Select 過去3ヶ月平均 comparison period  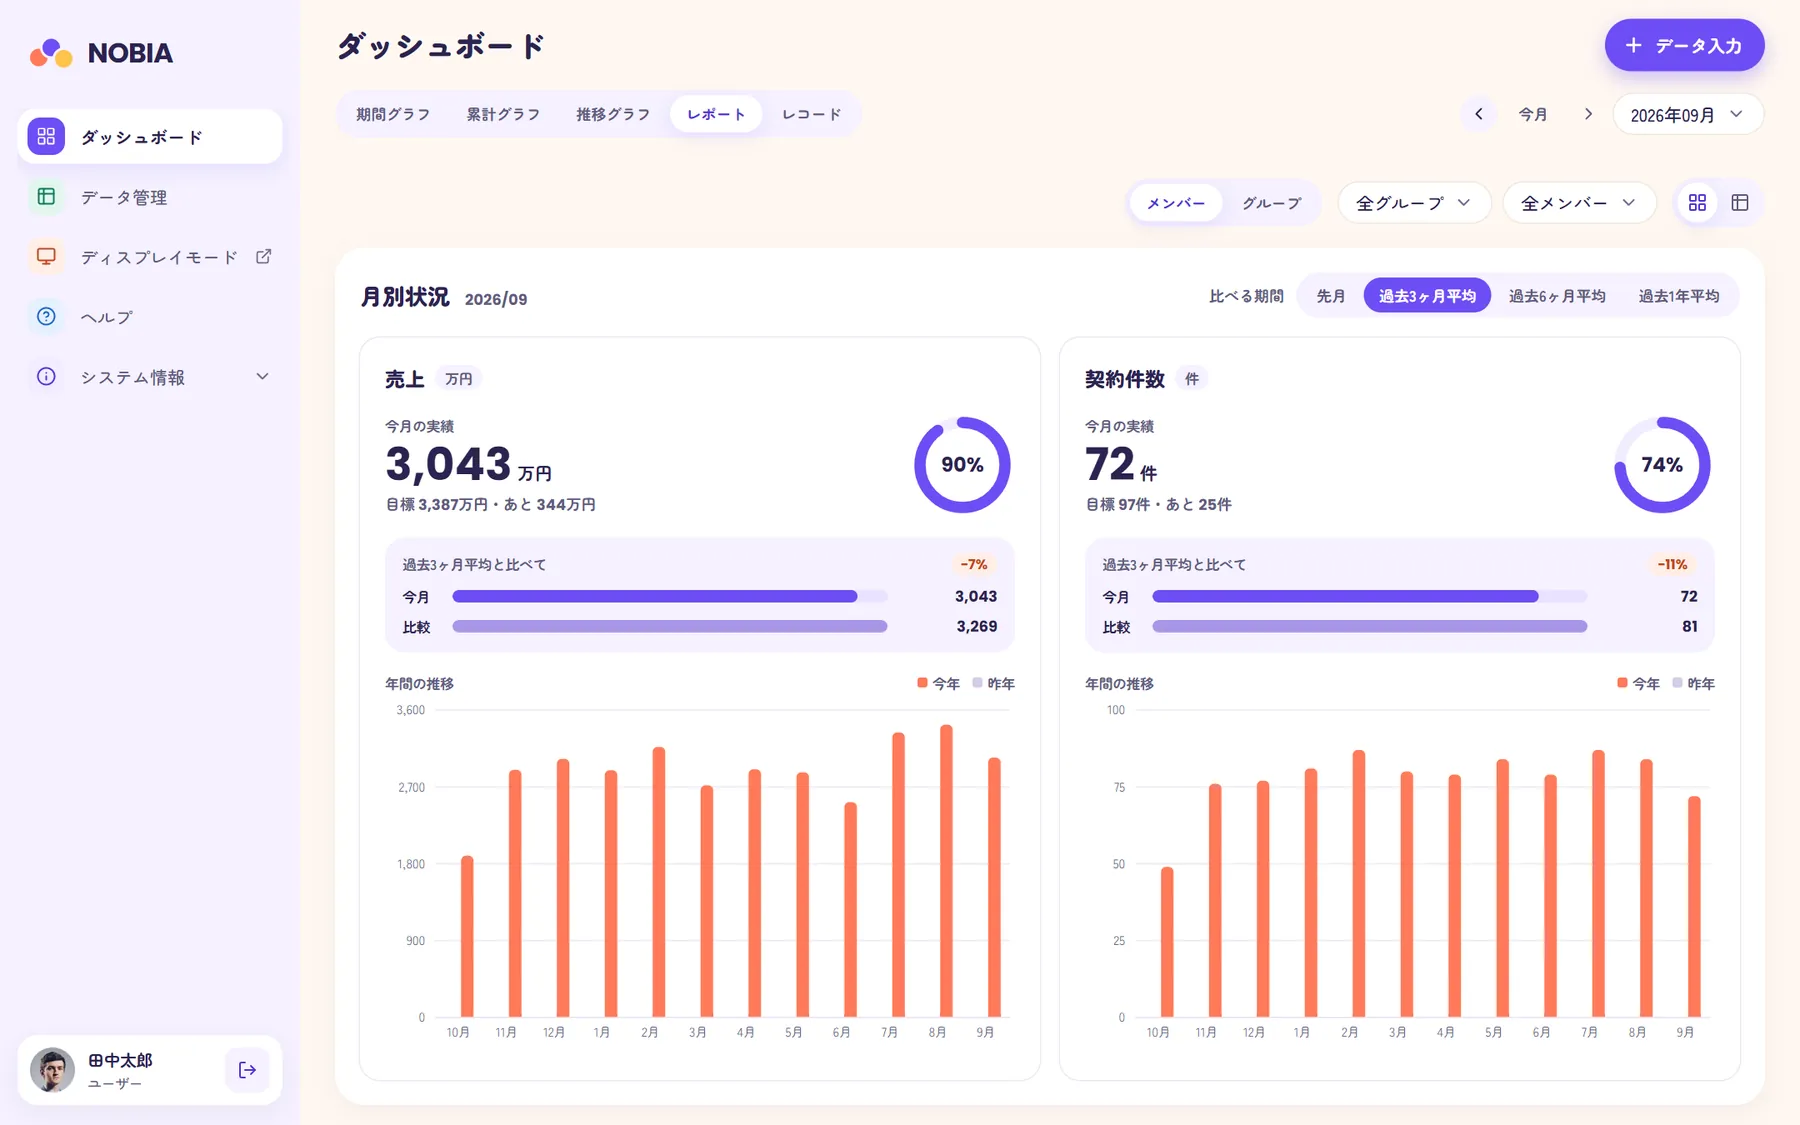(x=1427, y=296)
